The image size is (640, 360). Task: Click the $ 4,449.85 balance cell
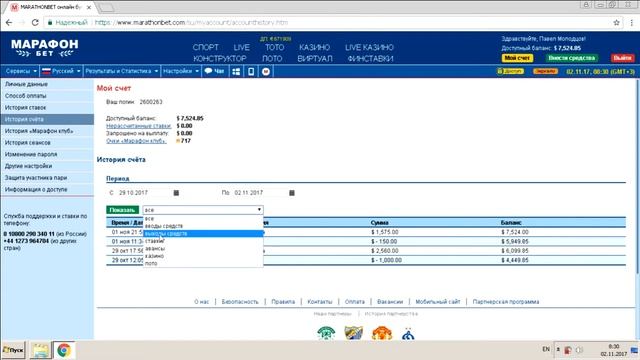(x=515, y=260)
